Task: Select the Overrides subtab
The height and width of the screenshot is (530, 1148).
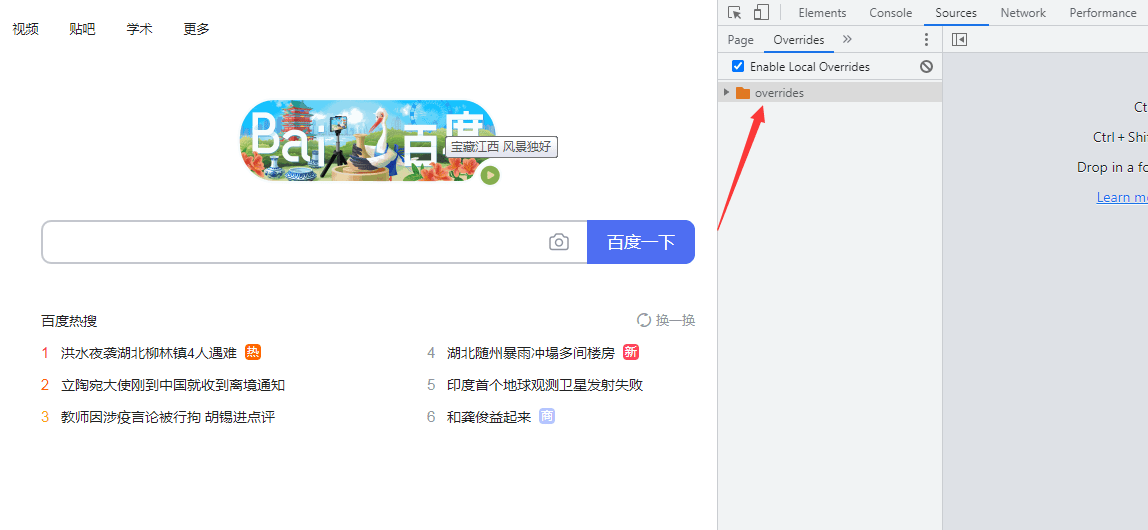Action: pos(799,40)
